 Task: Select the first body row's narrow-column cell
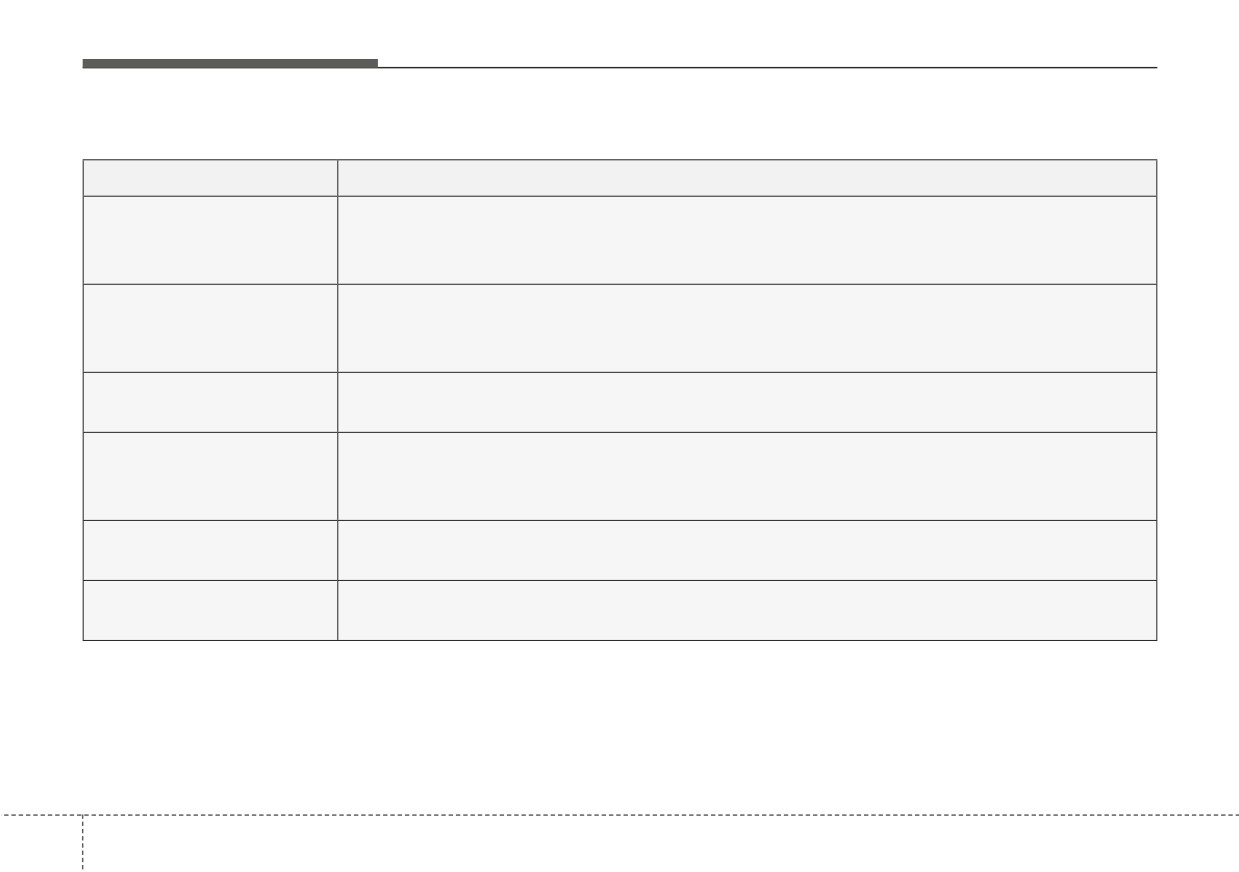(x=210, y=240)
